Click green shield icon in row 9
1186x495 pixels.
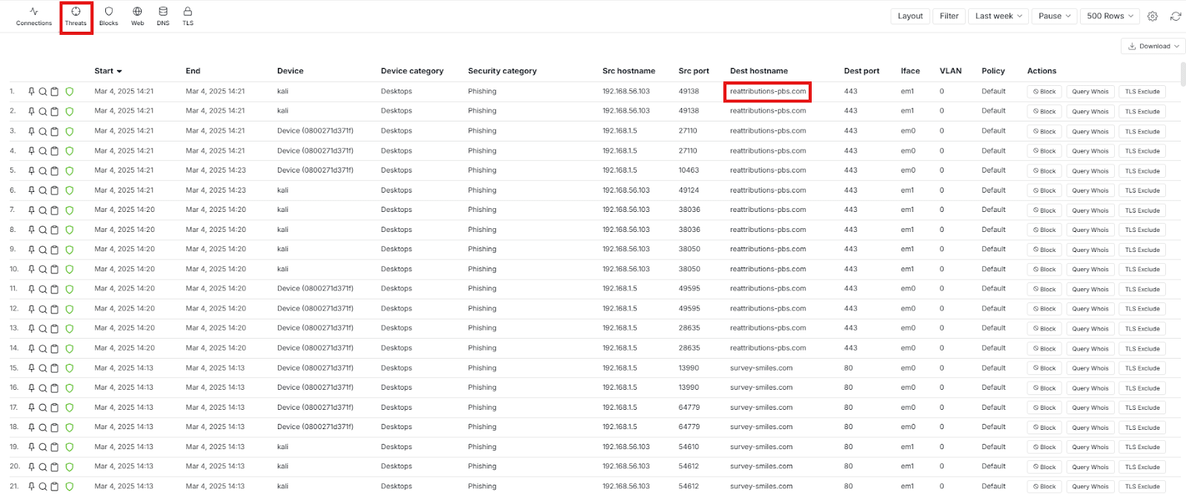point(69,249)
